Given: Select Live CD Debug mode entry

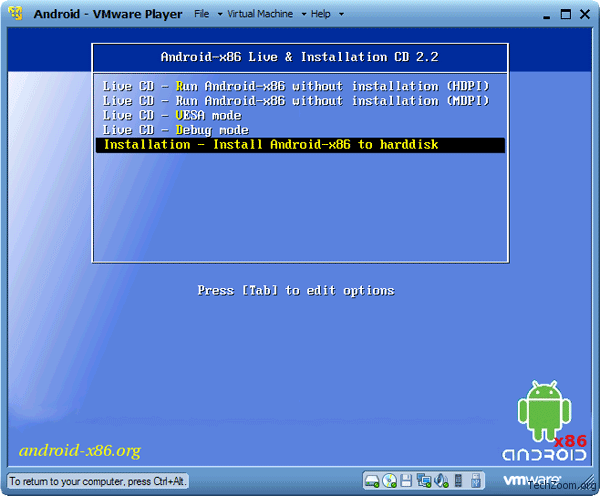Looking at the screenshot, I should click(300, 130).
